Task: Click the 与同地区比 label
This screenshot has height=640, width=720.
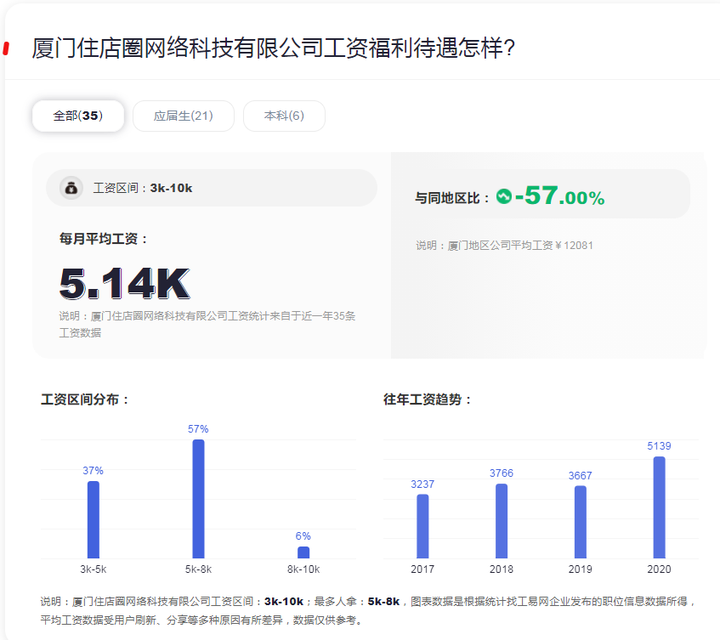Action: pyautogui.click(x=452, y=198)
